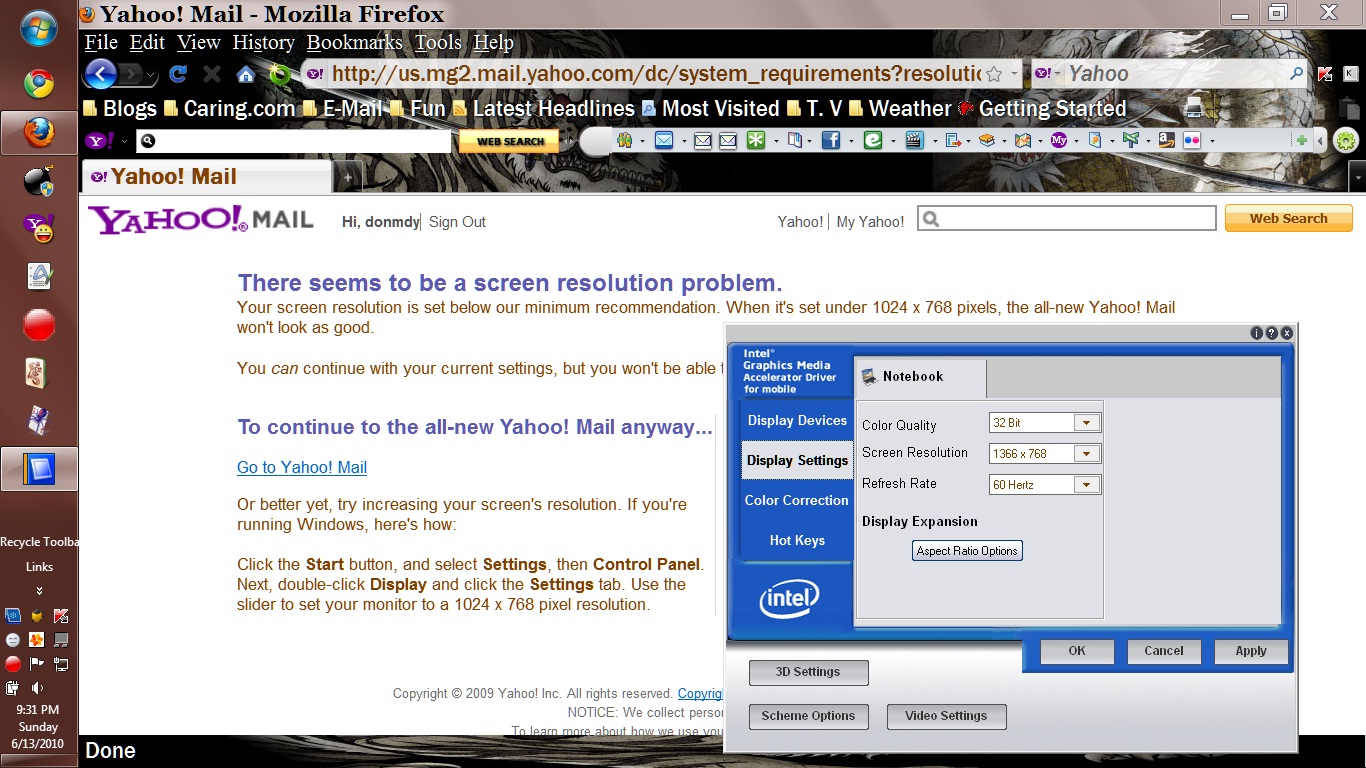Select the Yahoo! Mail browser tab
The height and width of the screenshot is (768, 1366).
click(x=206, y=177)
